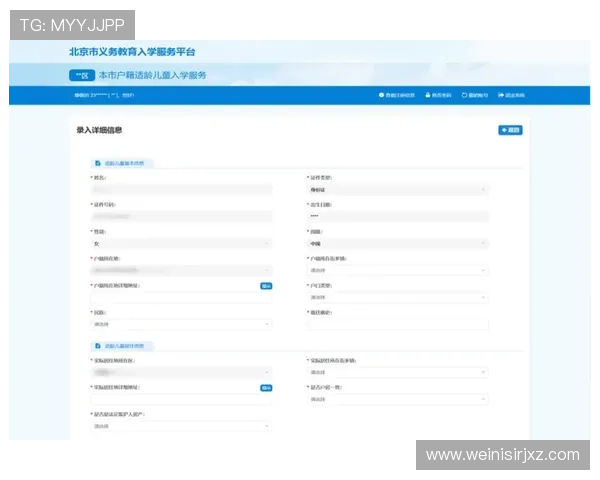
Task: Expand the 民族 dropdown
Action: point(181,324)
